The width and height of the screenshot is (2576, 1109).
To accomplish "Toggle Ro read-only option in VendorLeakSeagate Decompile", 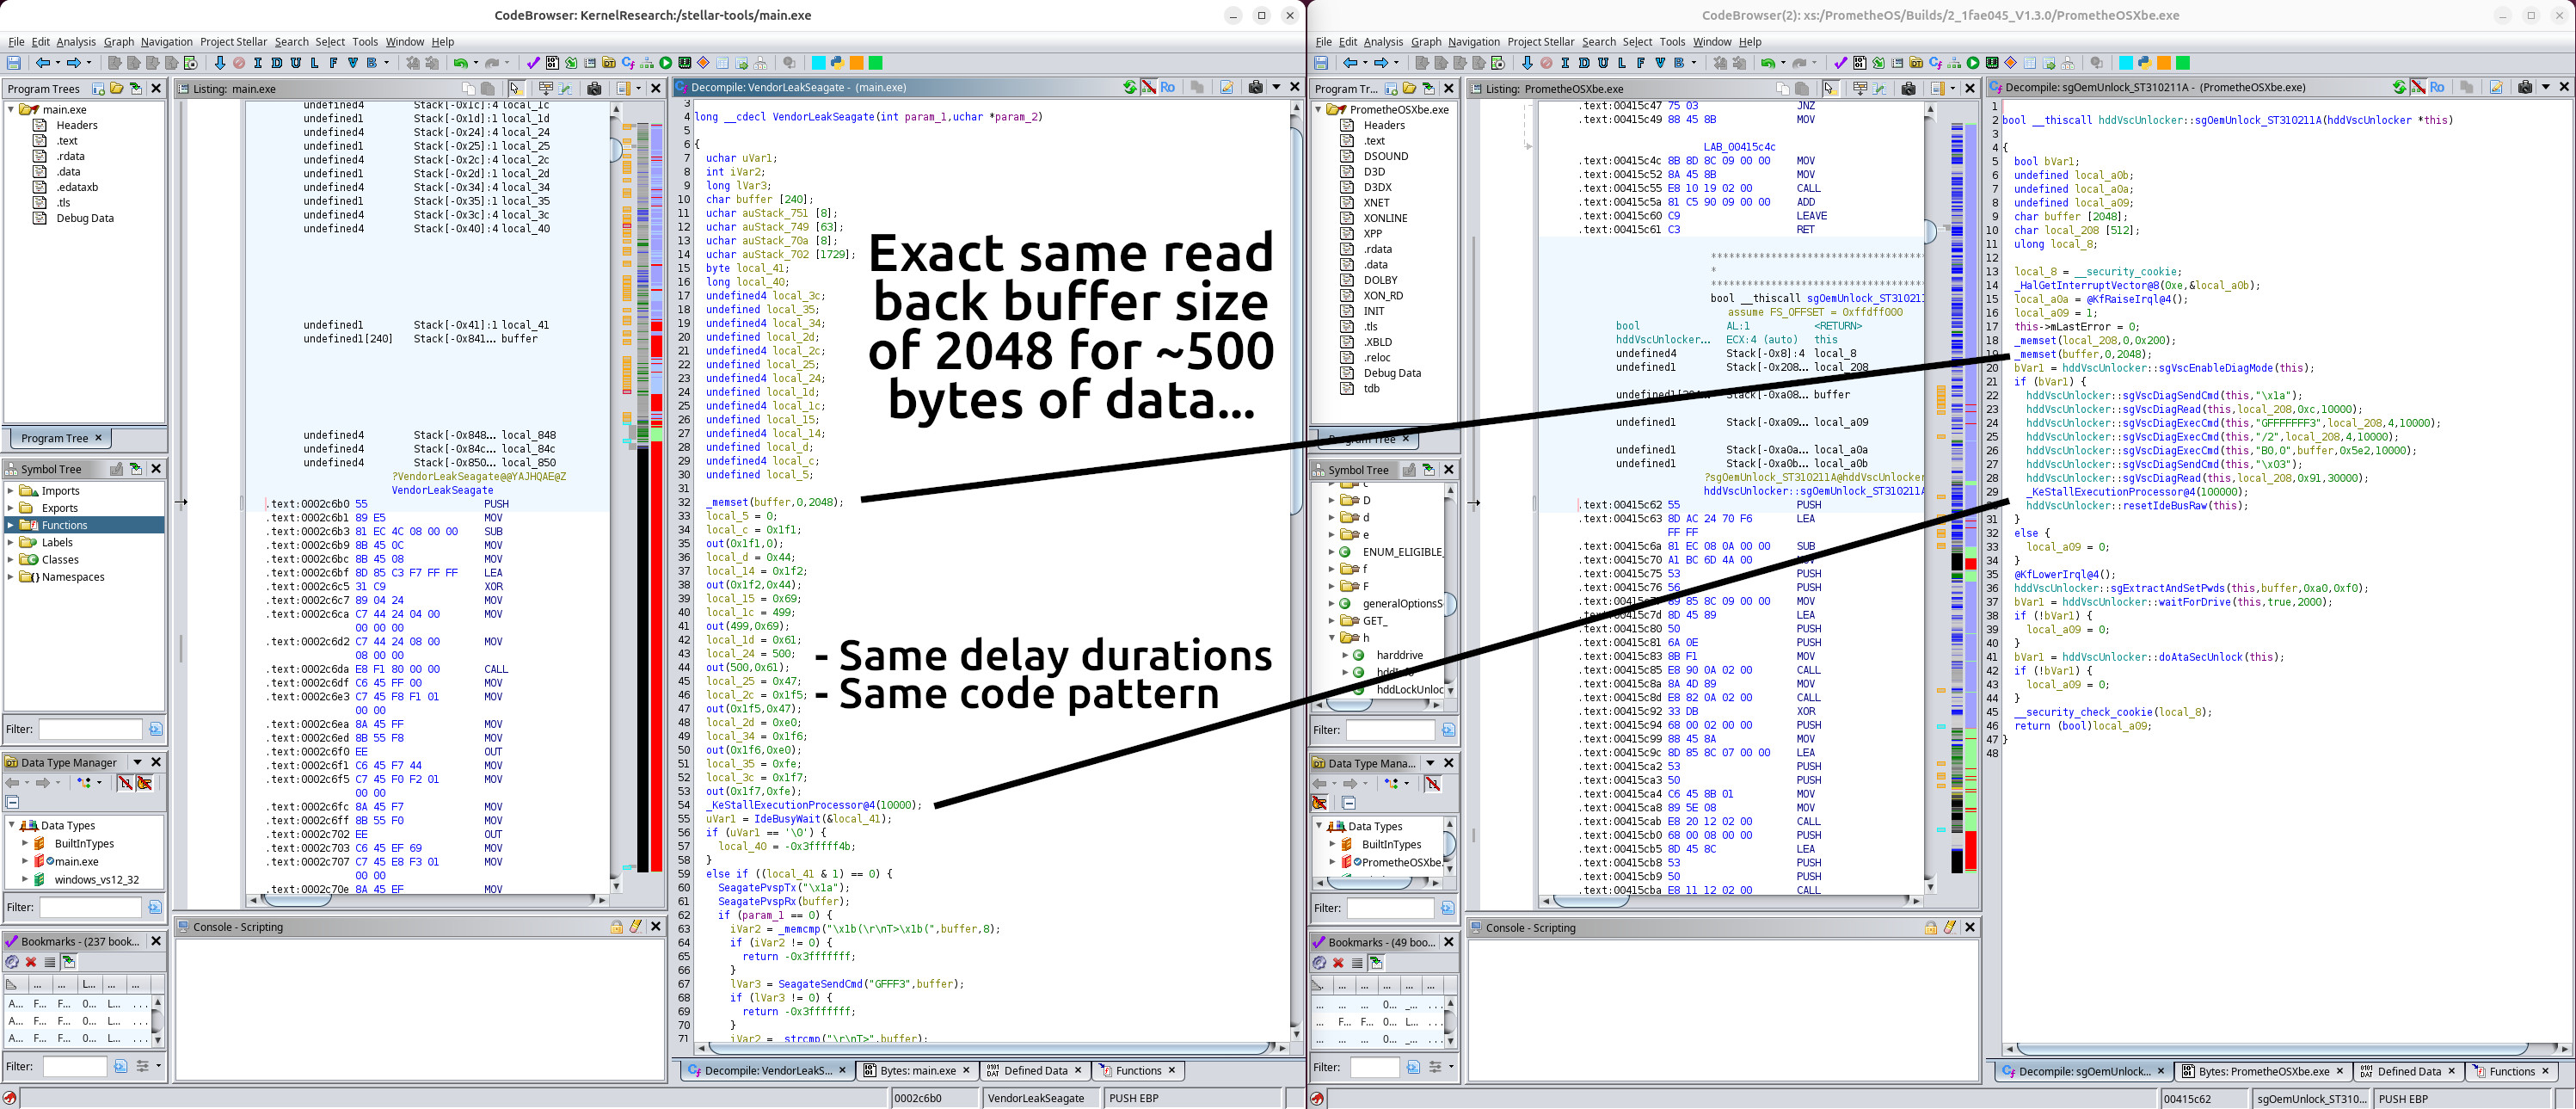I will click(1167, 87).
